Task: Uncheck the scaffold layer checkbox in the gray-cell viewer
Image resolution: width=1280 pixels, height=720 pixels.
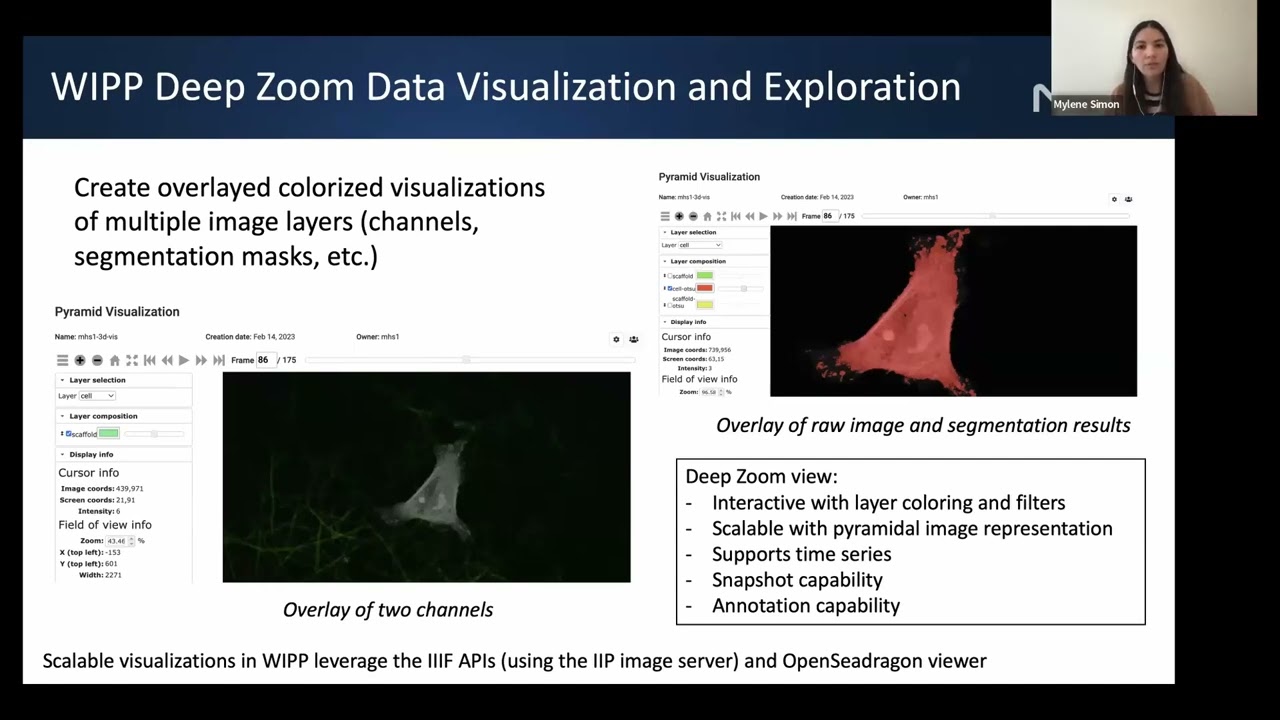Action: [x=68, y=433]
